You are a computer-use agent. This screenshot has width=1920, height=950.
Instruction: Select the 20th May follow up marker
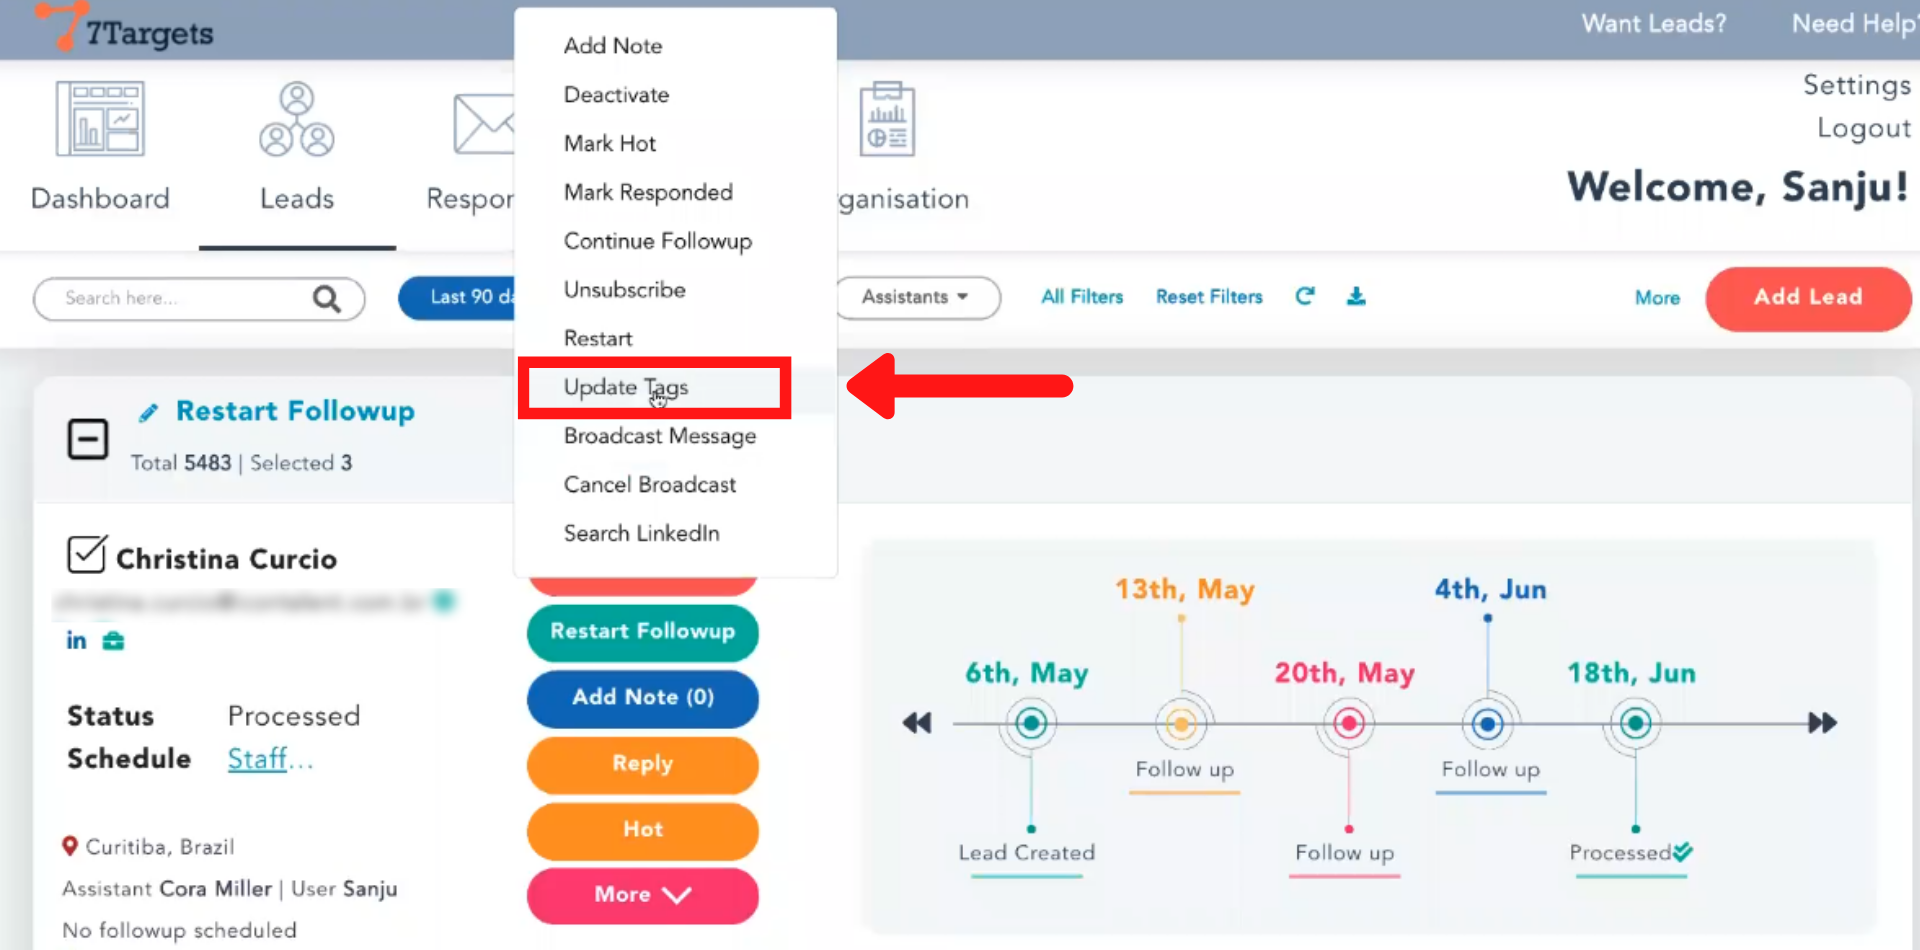(x=1349, y=722)
